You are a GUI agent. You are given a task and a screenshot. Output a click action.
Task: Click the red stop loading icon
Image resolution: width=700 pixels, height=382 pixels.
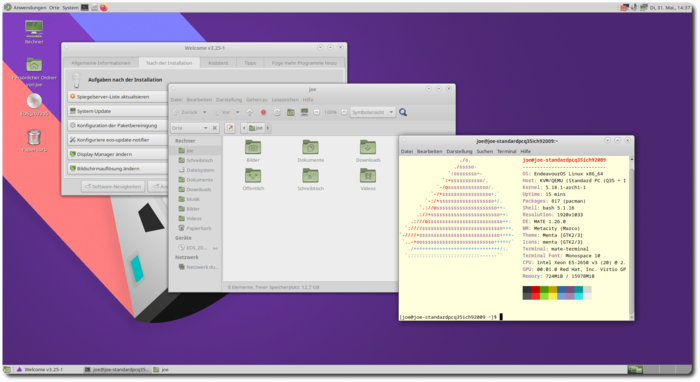263,112
